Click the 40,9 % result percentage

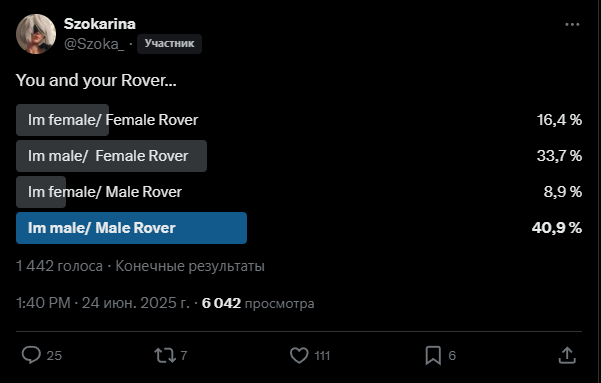click(x=557, y=228)
